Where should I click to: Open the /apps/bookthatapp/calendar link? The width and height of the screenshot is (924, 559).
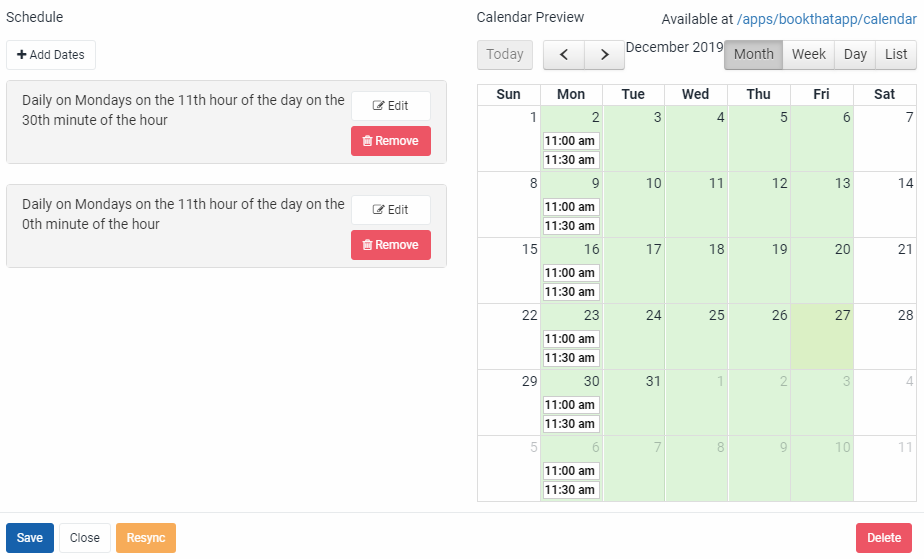[827, 19]
